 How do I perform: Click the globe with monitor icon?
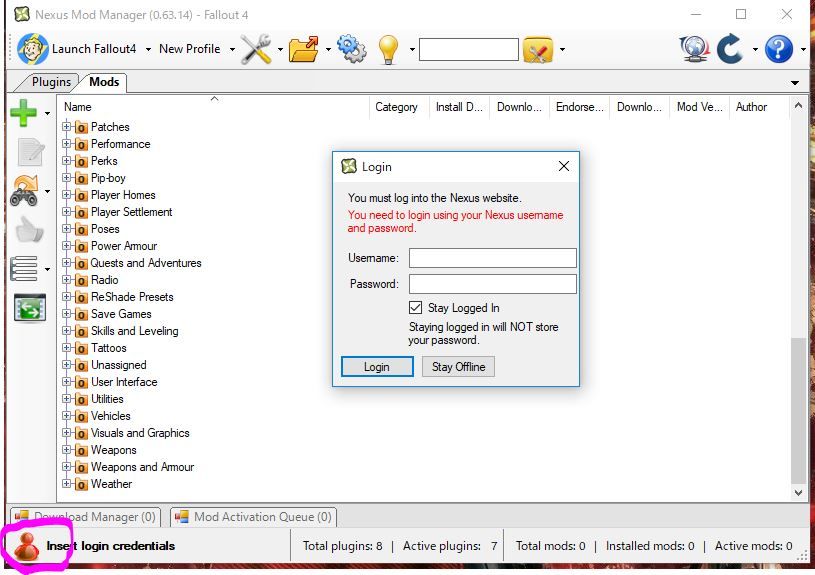click(693, 49)
